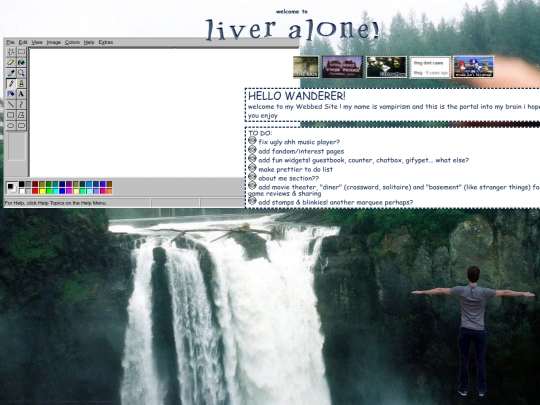This screenshot has width=540, height=405.
Task: Click the "welcome to my Webbed Site" paragraph
Action: 394,111
